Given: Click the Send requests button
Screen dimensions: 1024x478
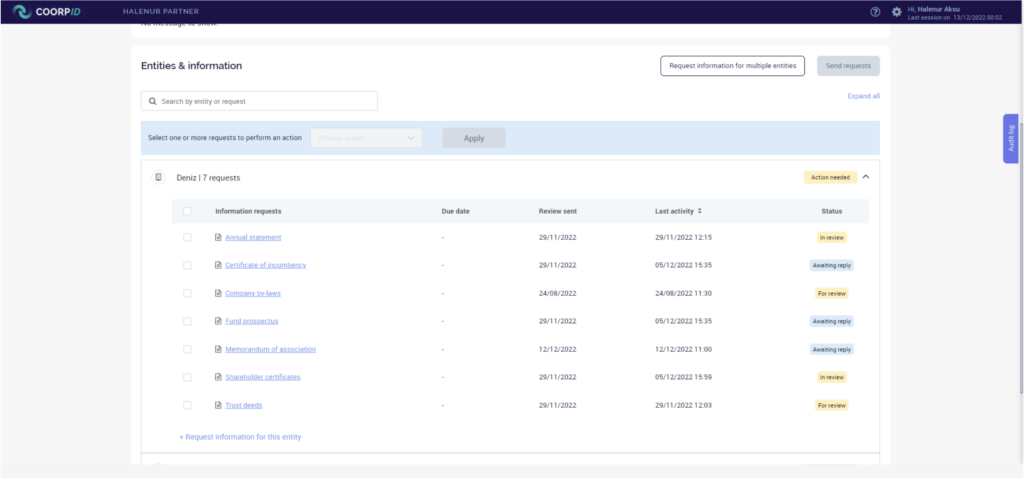Looking at the screenshot, I should click(x=848, y=66).
